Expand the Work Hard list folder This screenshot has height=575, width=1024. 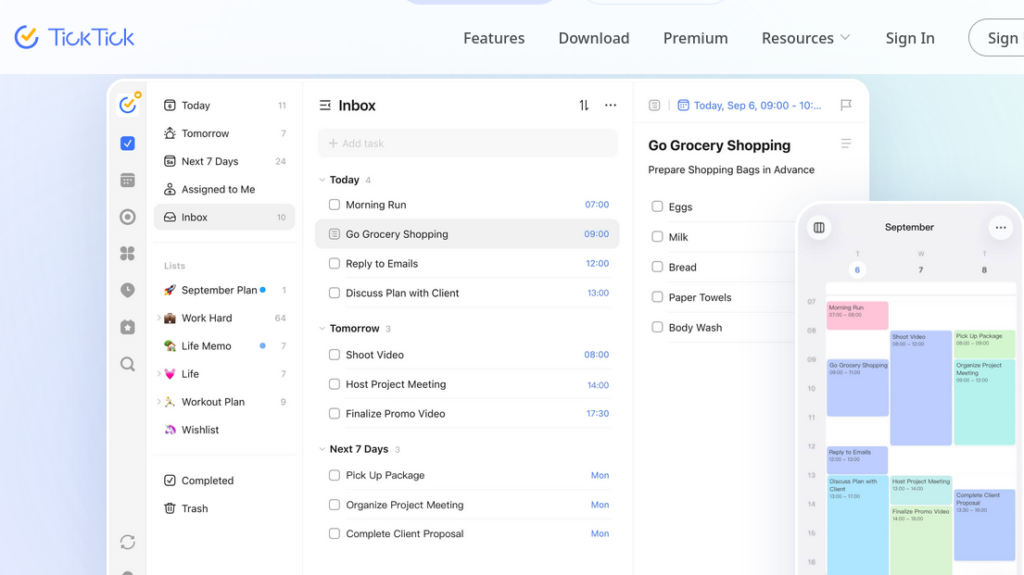point(159,318)
